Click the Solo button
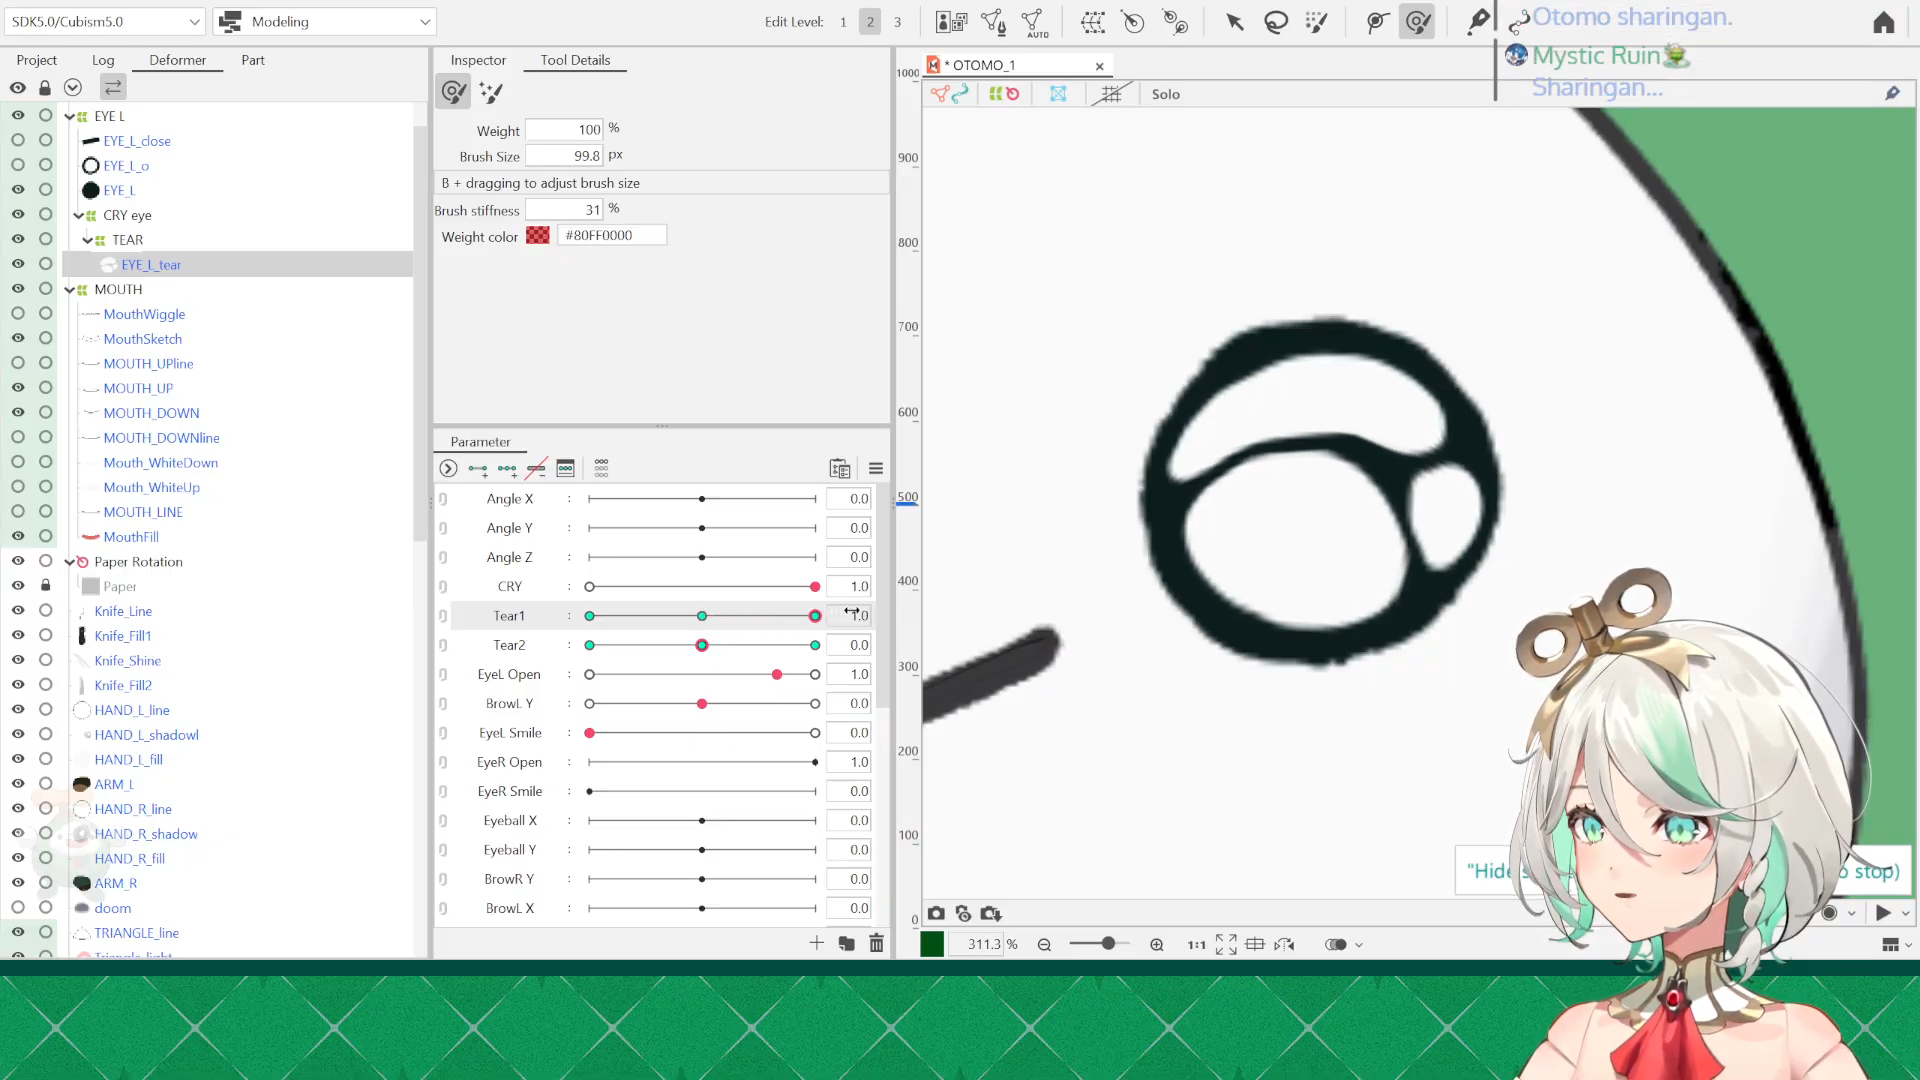 (1165, 94)
